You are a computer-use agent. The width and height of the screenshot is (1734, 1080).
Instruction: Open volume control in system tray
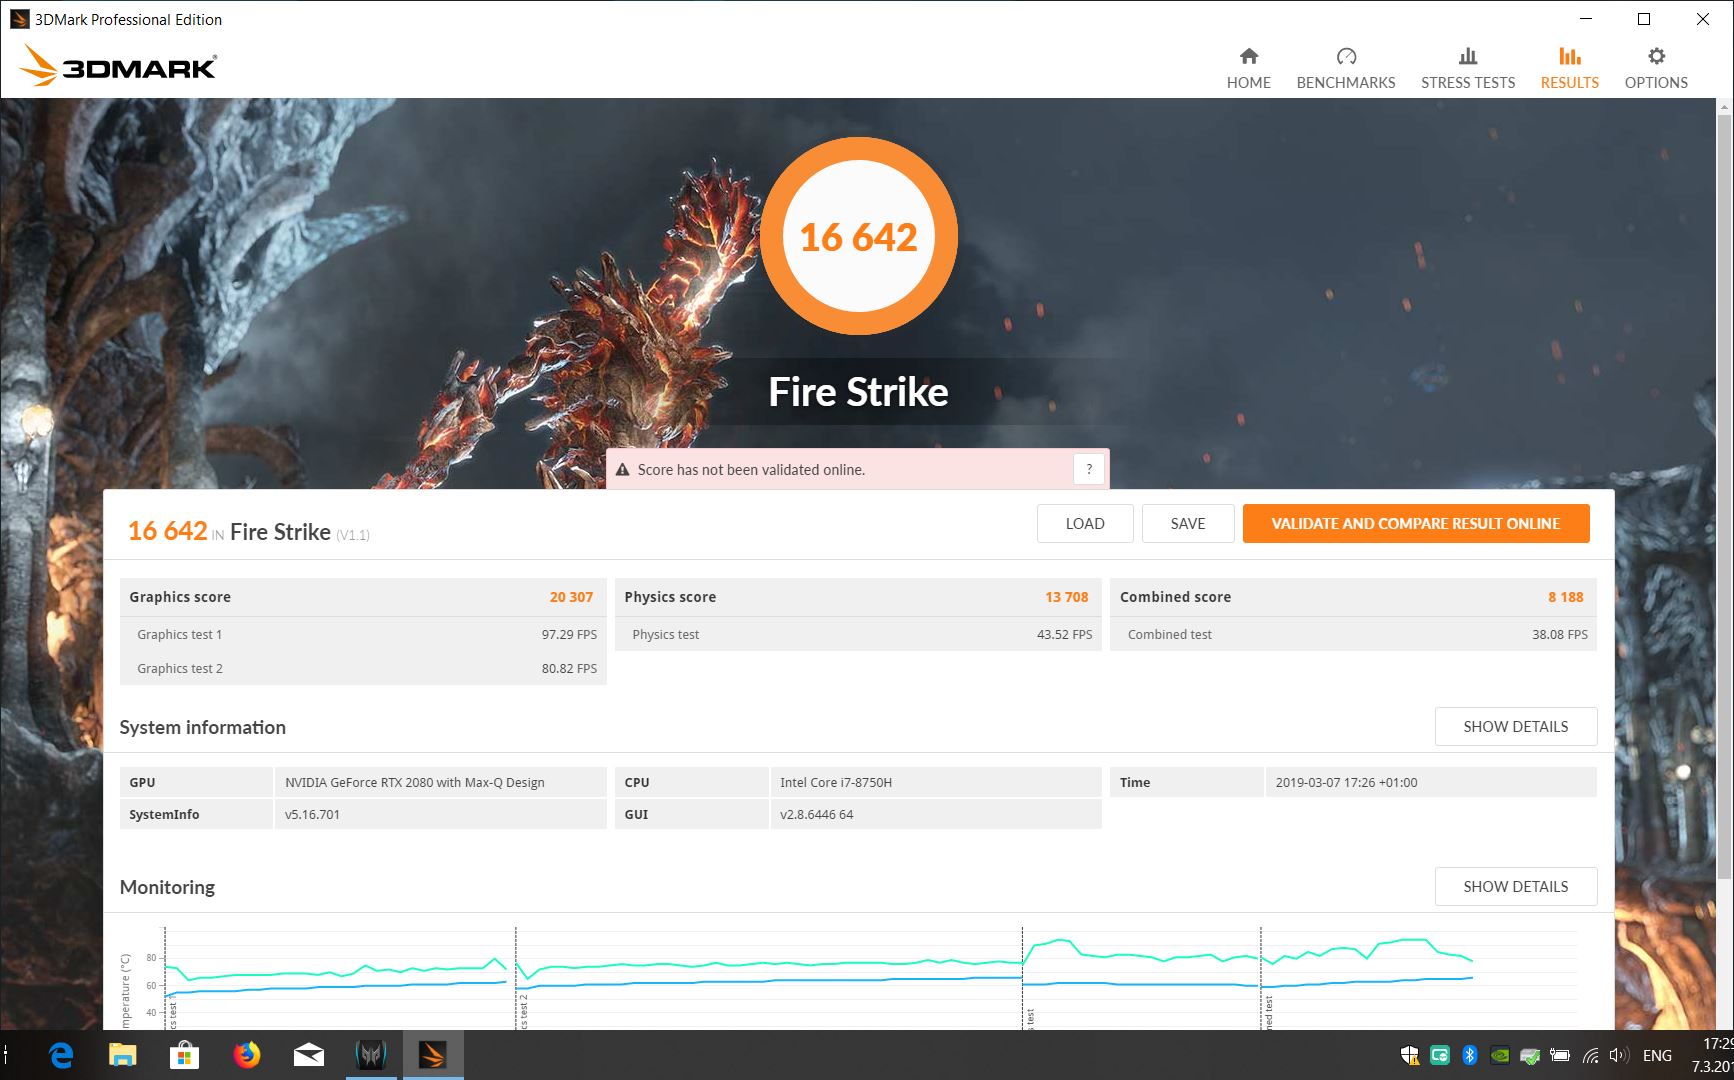point(1619,1055)
